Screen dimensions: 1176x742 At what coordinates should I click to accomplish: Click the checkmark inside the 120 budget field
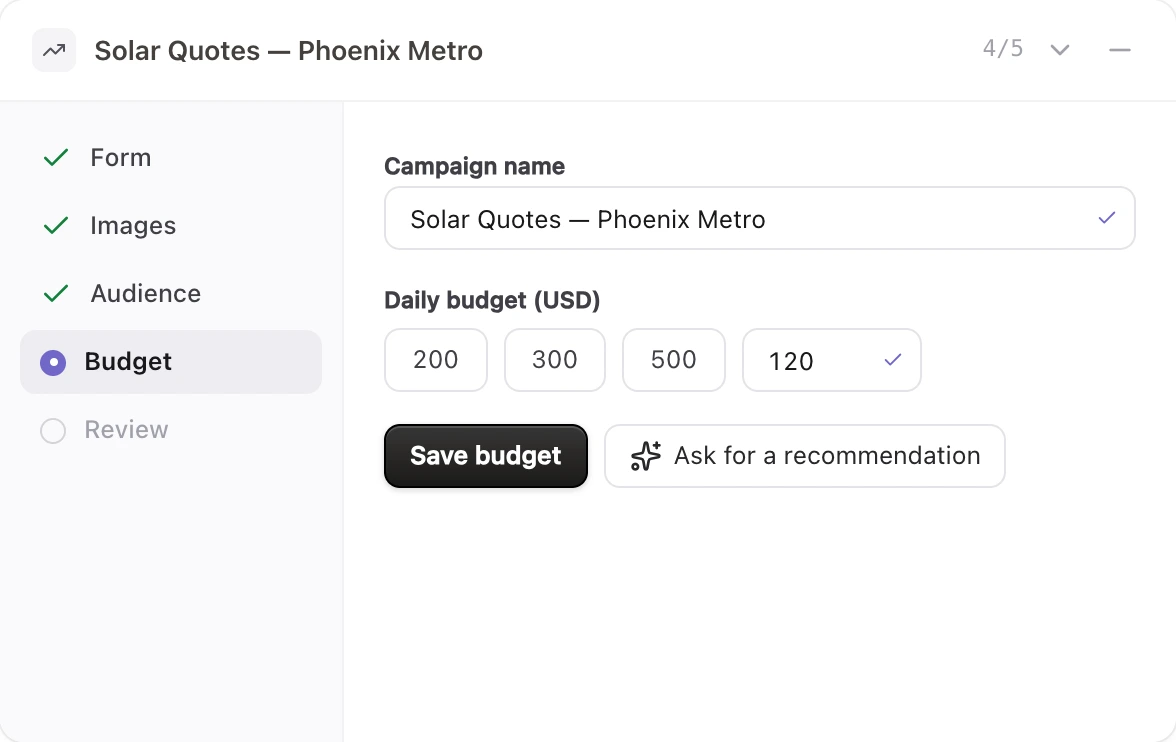tap(892, 360)
